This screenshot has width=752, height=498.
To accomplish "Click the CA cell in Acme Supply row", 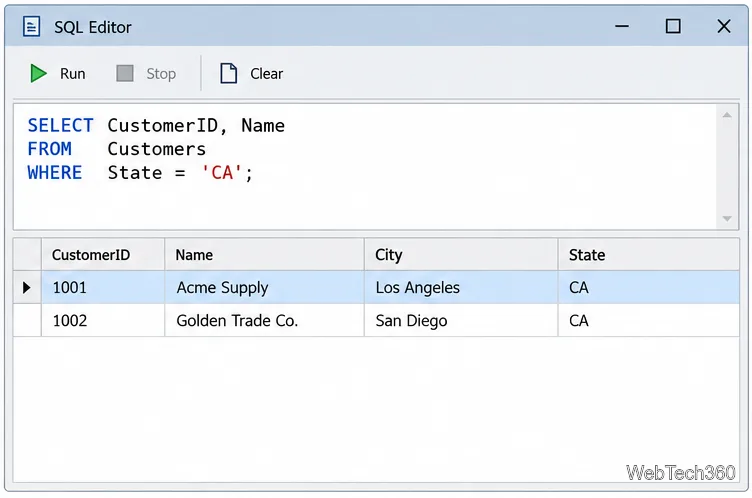I will [x=648, y=287].
